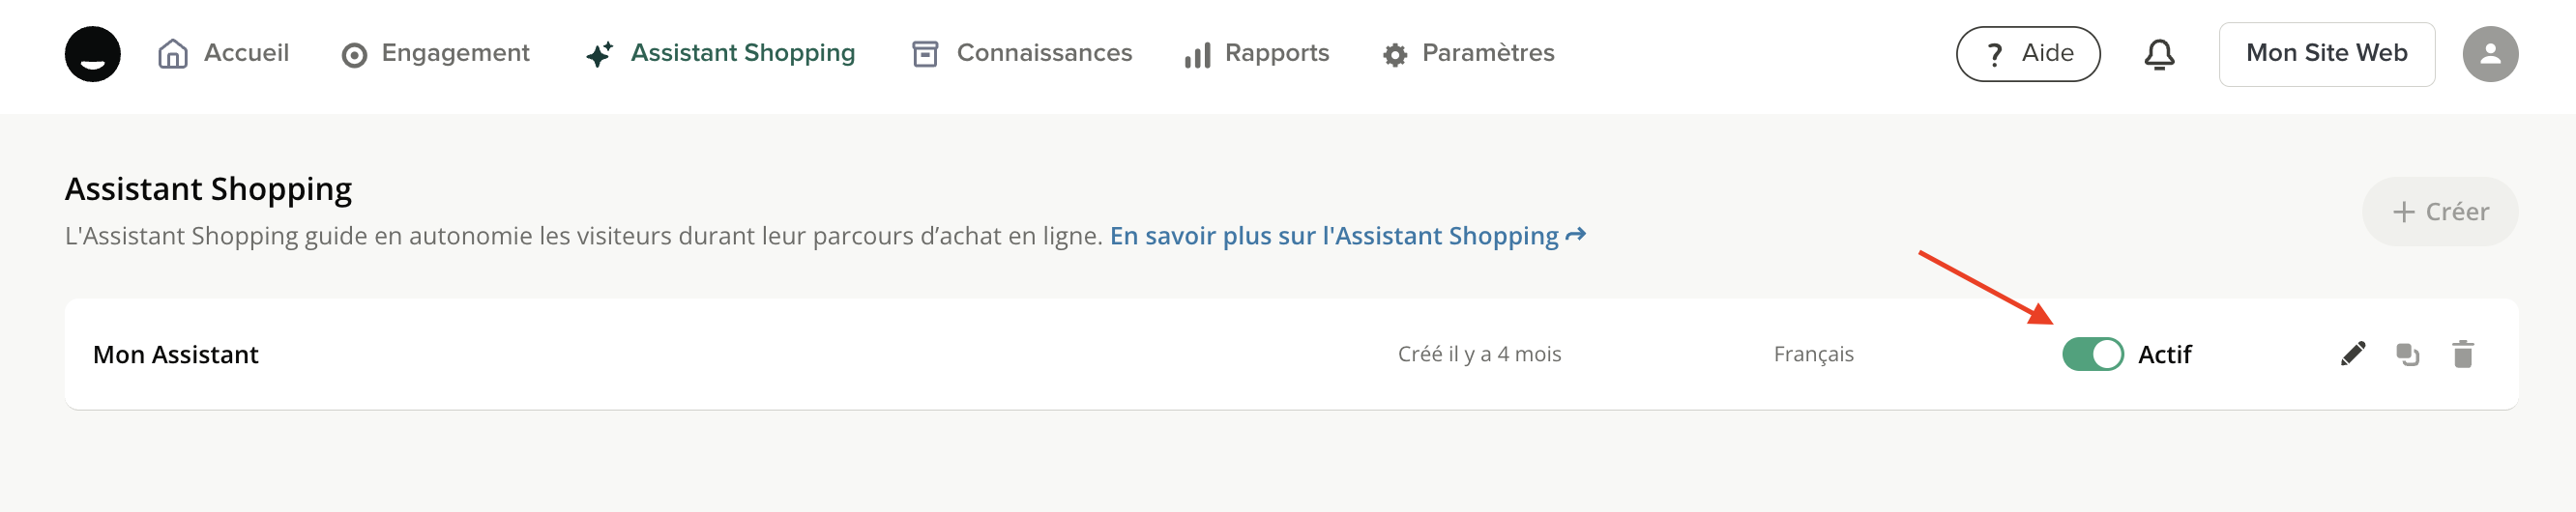This screenshot has width=2576, height=512.
Task: Open the notifications bell
Action: [2159, 54]
